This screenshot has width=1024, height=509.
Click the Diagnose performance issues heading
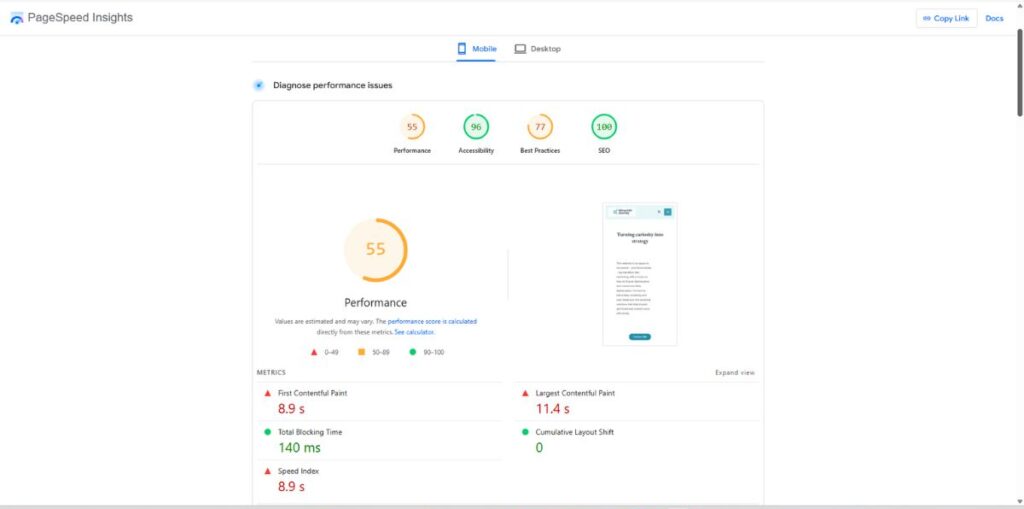coord(333,85)
